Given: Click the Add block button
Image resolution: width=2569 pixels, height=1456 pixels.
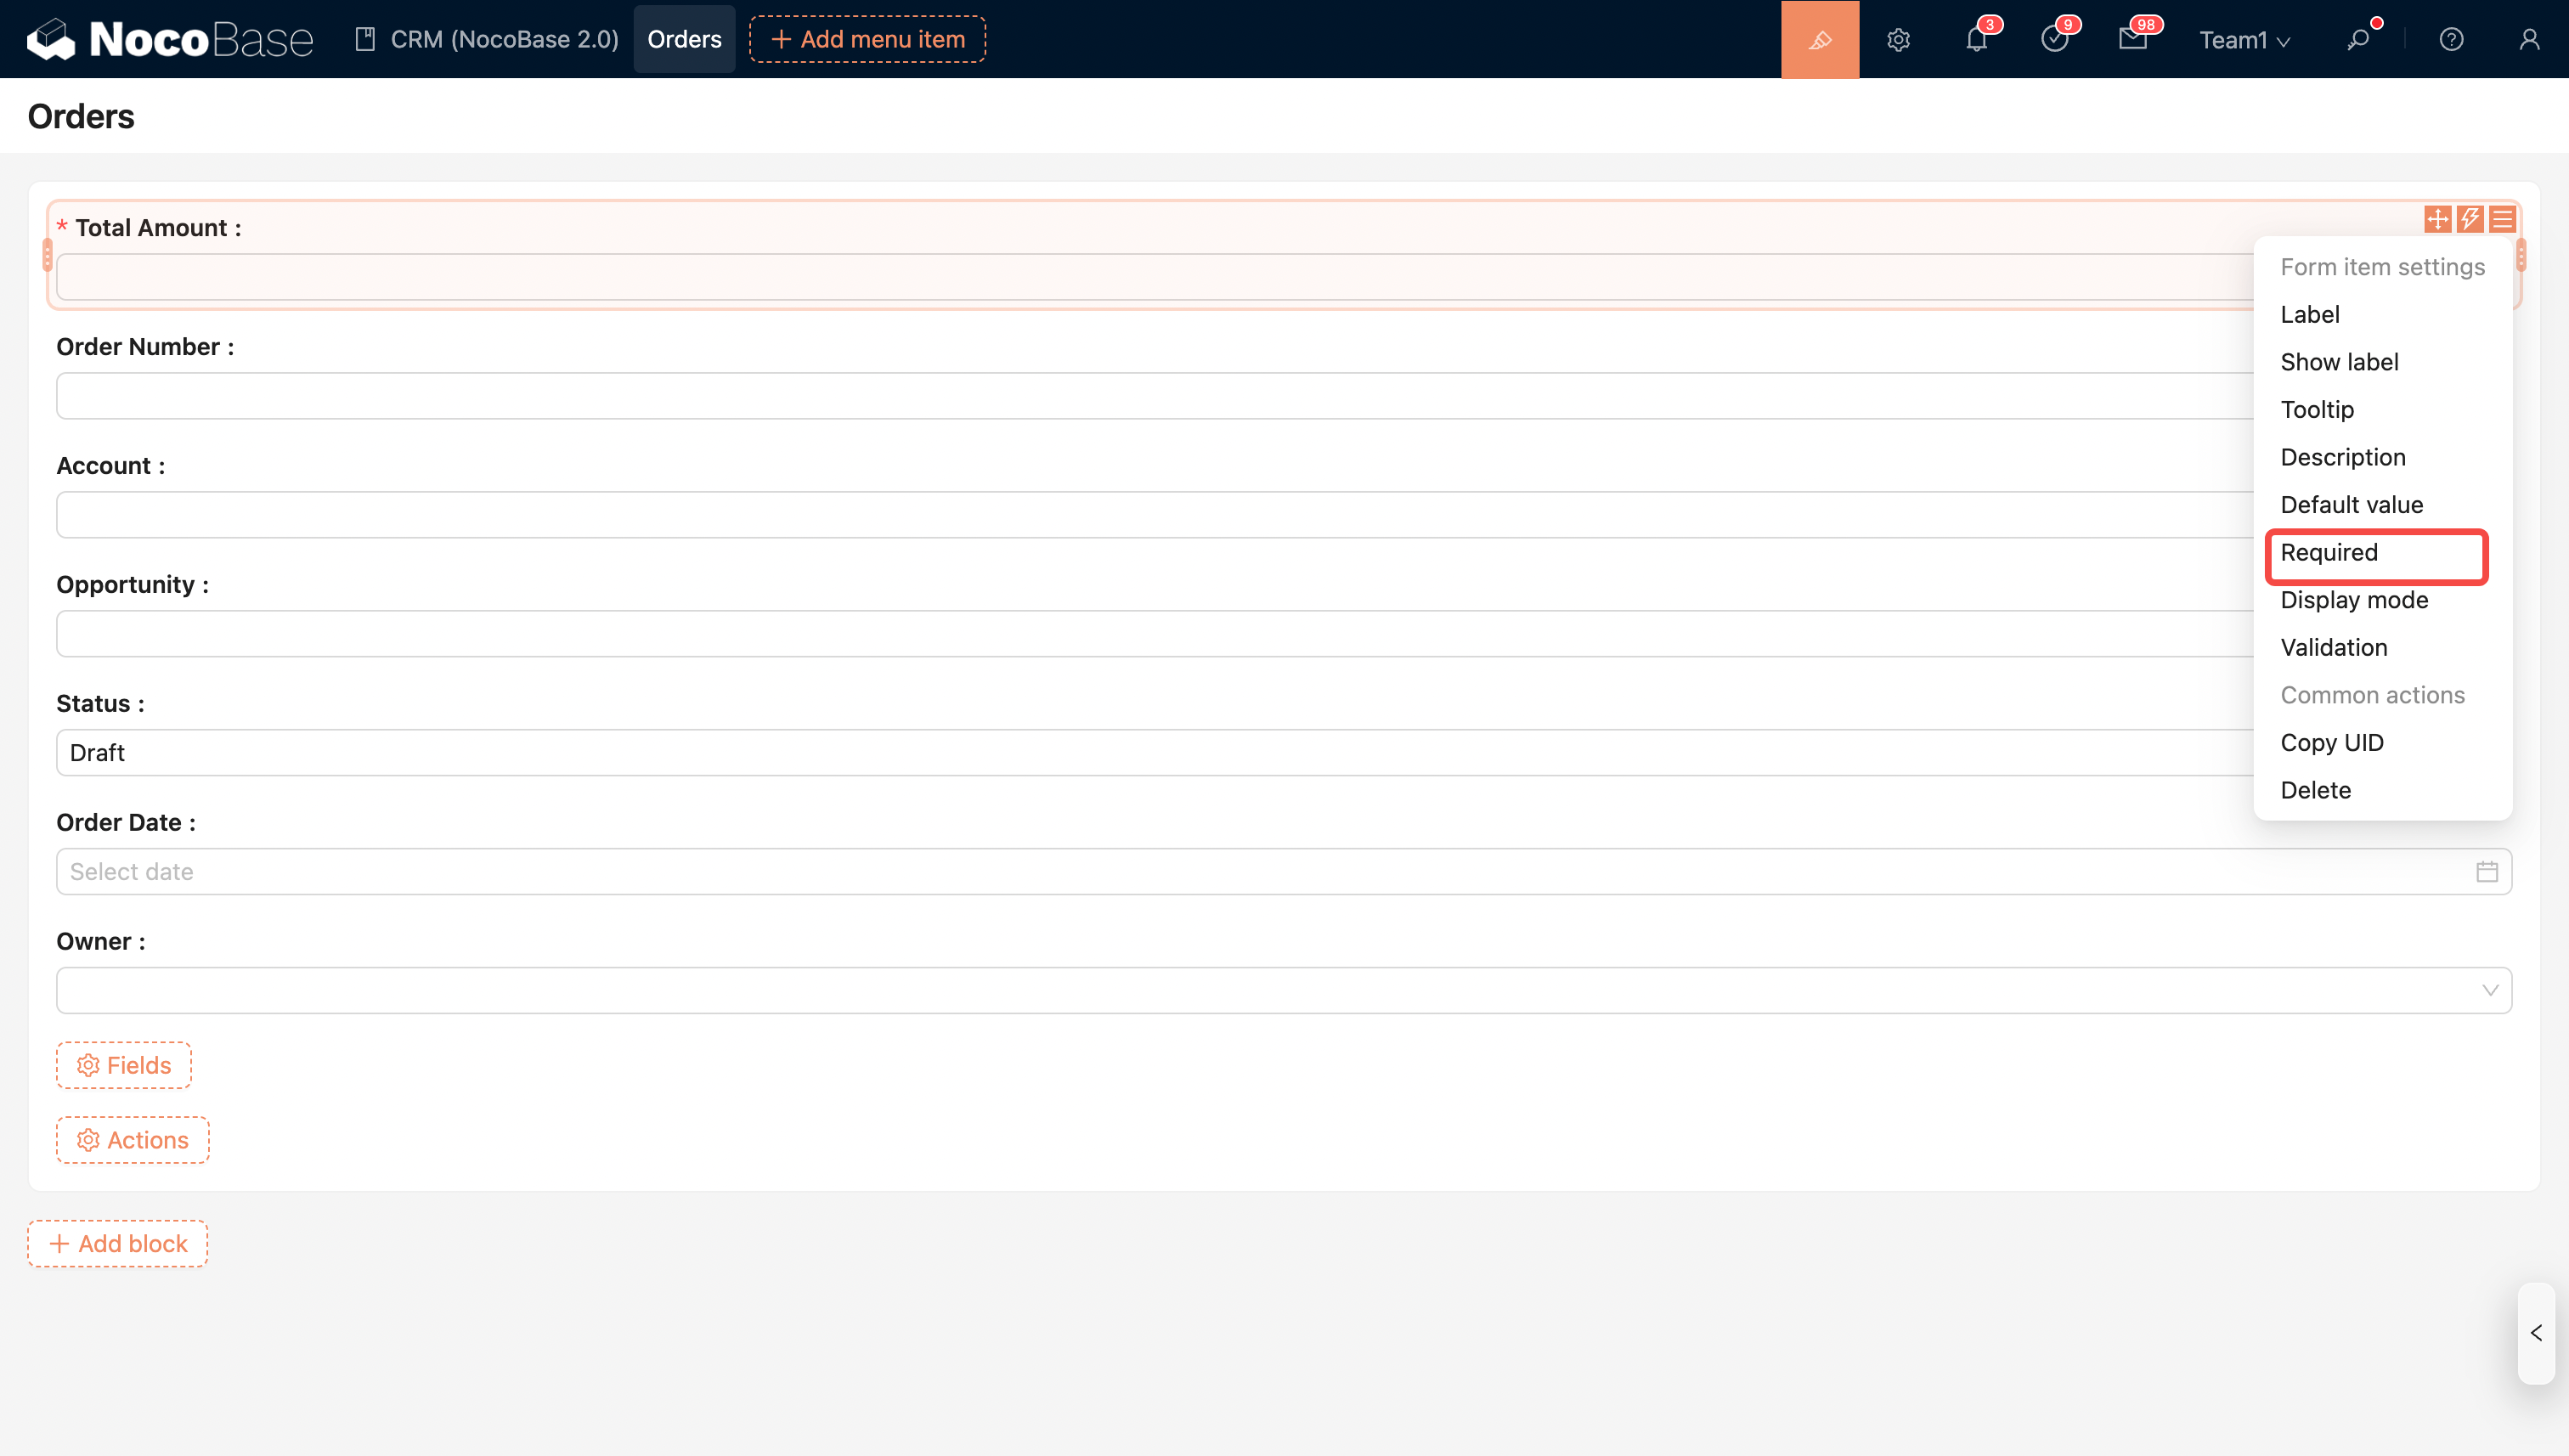Looking at the screenshot, I should [118, 1243].
